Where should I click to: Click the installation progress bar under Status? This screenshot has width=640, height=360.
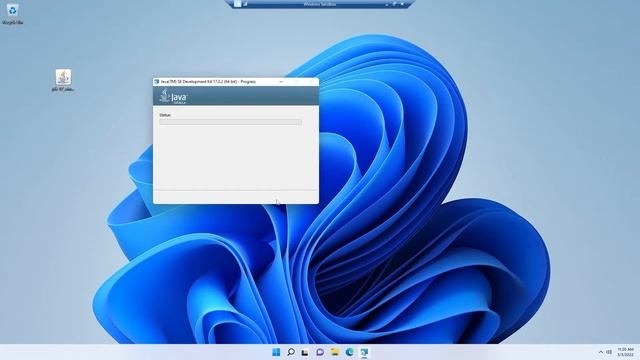click(x=231, y=122)
